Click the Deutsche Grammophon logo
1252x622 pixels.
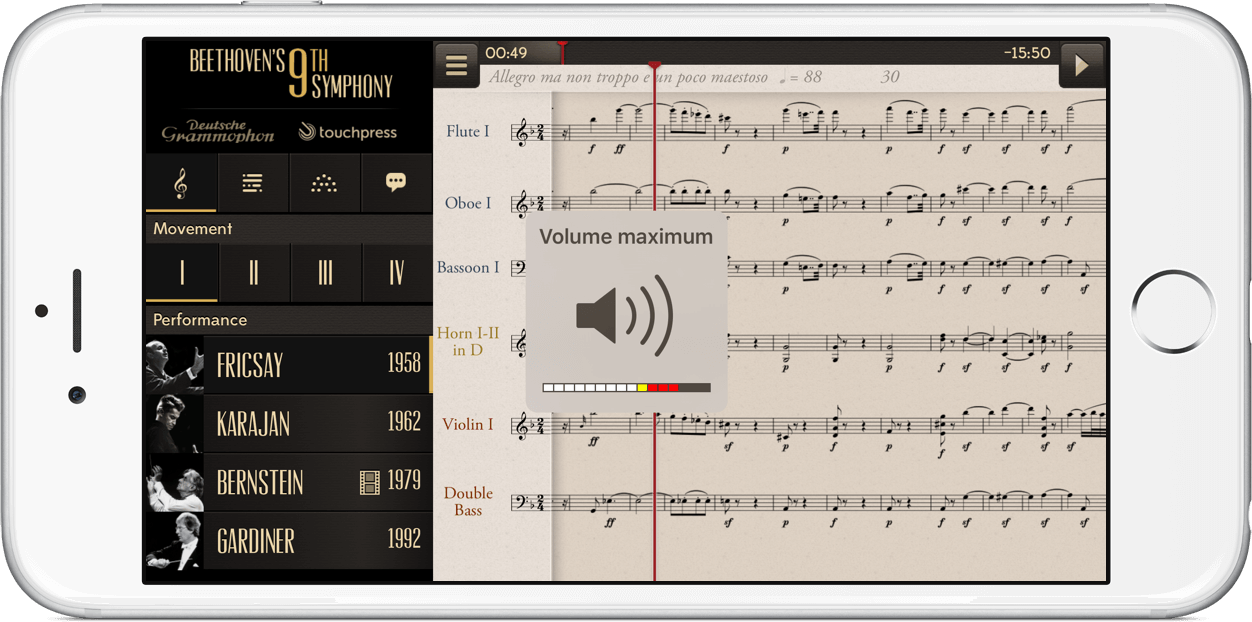tap(218, 131)
